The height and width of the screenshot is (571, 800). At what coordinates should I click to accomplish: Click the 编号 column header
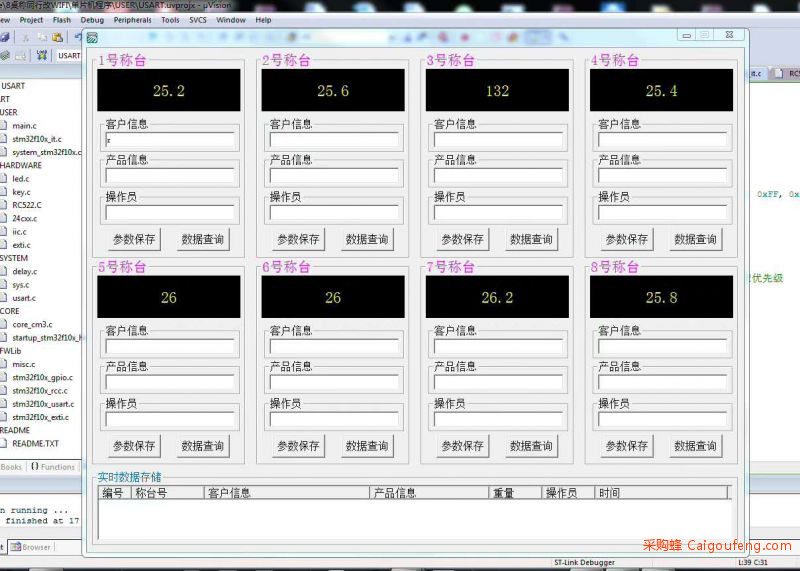[x=115, y=493]
